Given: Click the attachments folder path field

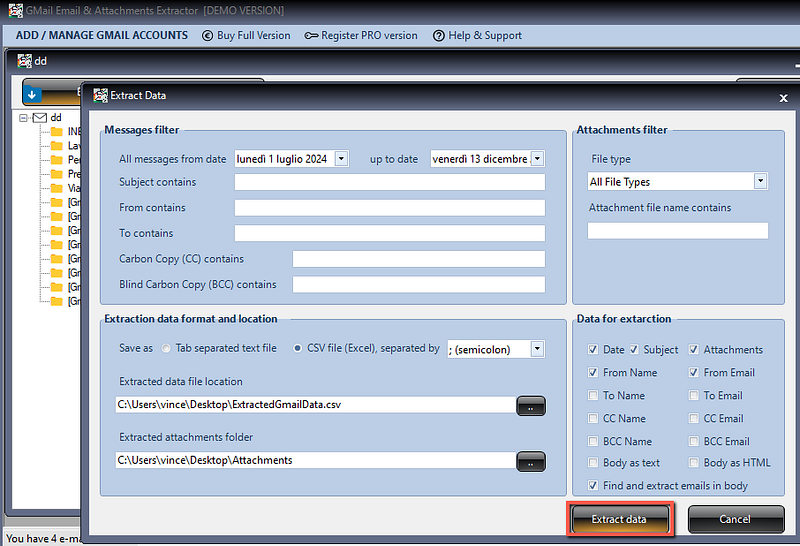Looking at the screenshot, I should click(x=315, y=460).
